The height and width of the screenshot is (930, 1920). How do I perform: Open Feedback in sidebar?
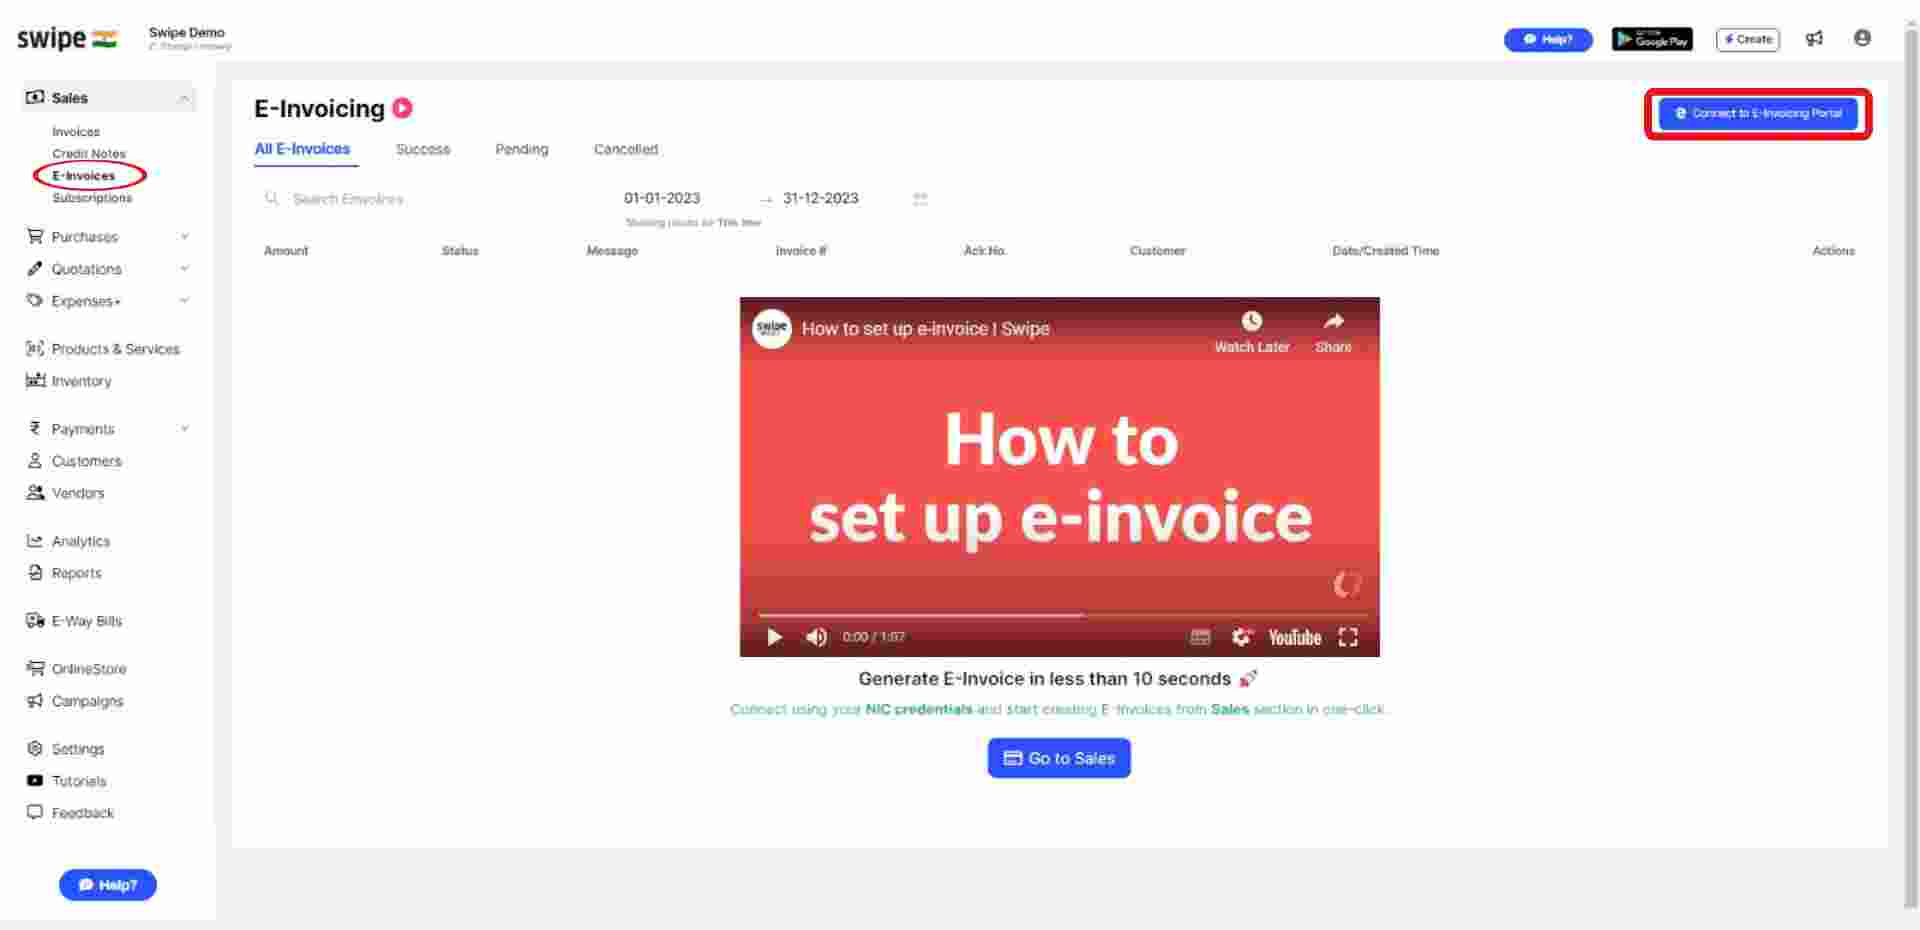click(70, 813)
